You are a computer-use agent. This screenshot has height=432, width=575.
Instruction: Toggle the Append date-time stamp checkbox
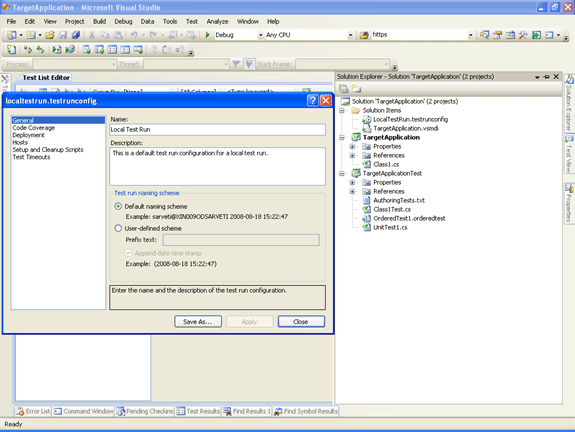[x=128, y=253]
